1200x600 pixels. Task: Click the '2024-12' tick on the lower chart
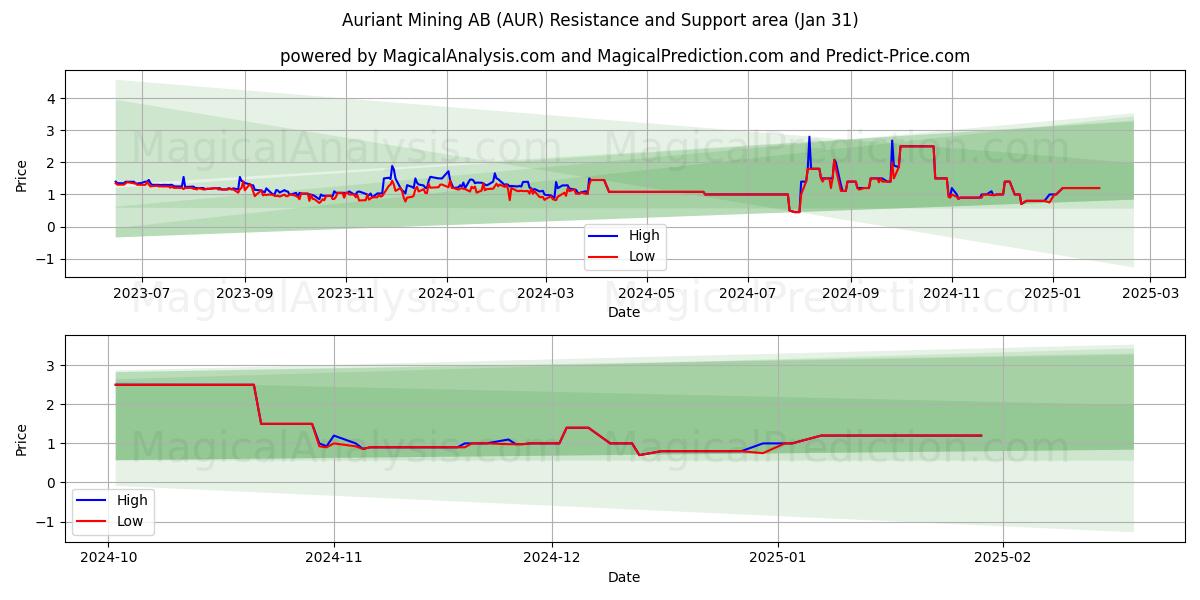coord(552,558)
